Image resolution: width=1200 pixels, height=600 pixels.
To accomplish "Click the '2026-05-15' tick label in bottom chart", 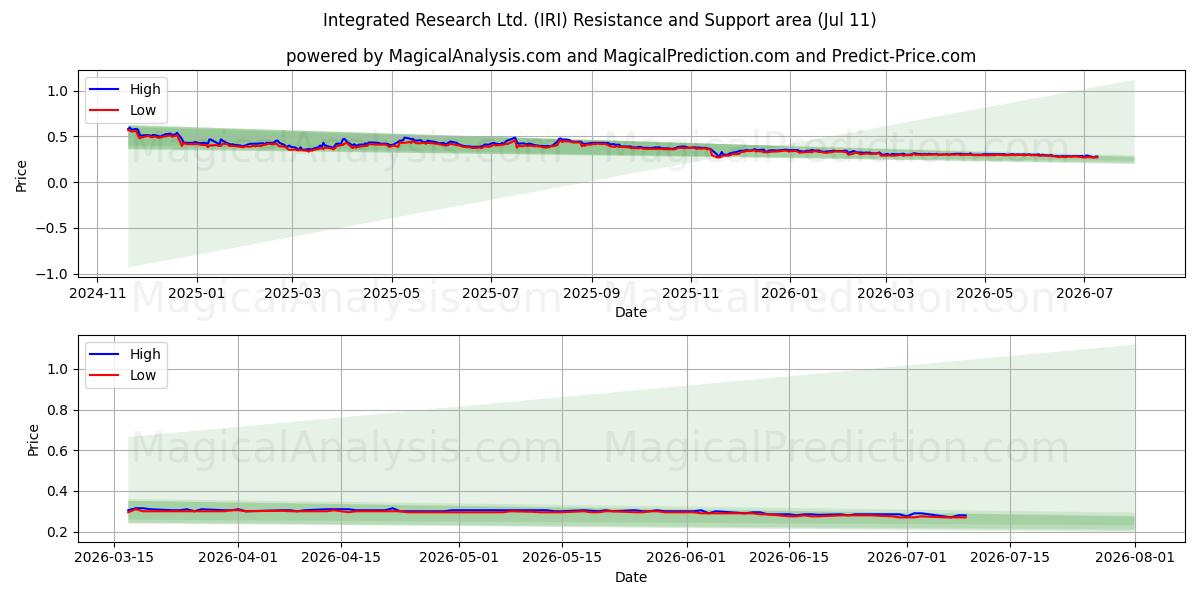I will (561, 559).
